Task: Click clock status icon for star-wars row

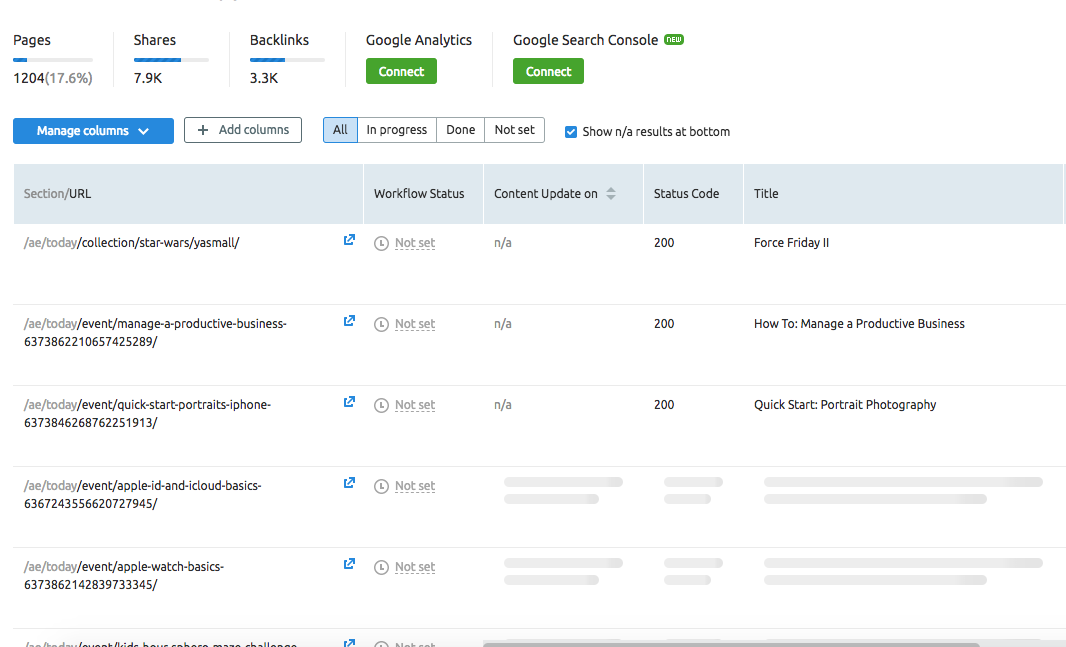Action: [381, 243]
